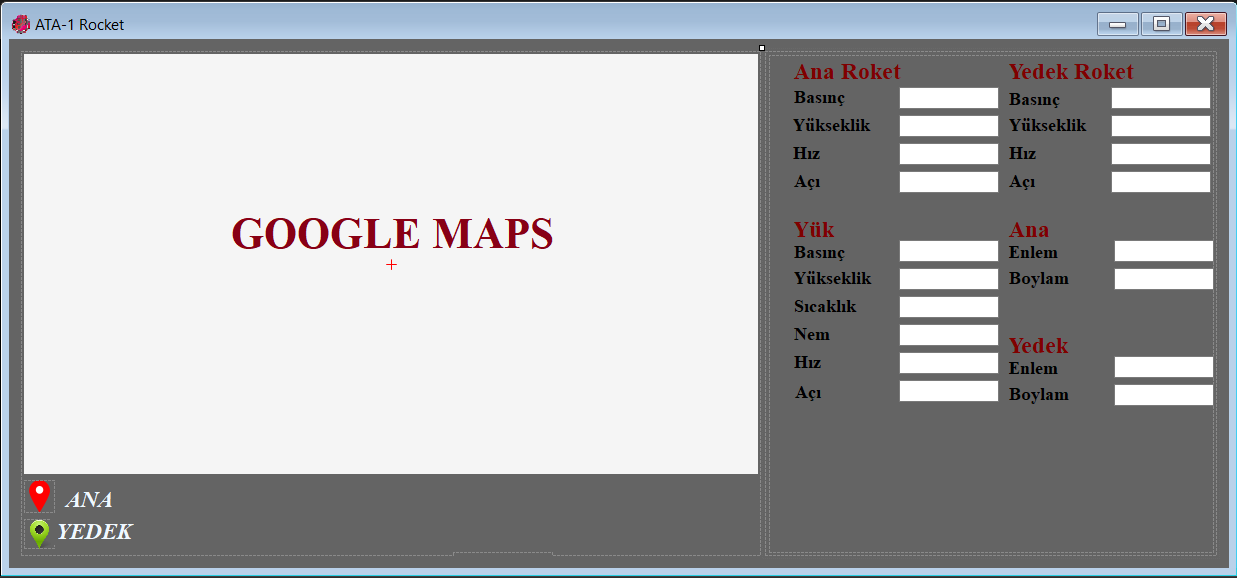Focus the Yük Hız input field
Image resolution: width=1237 pixels, height=578 pixels.
(x=949, y=363)
